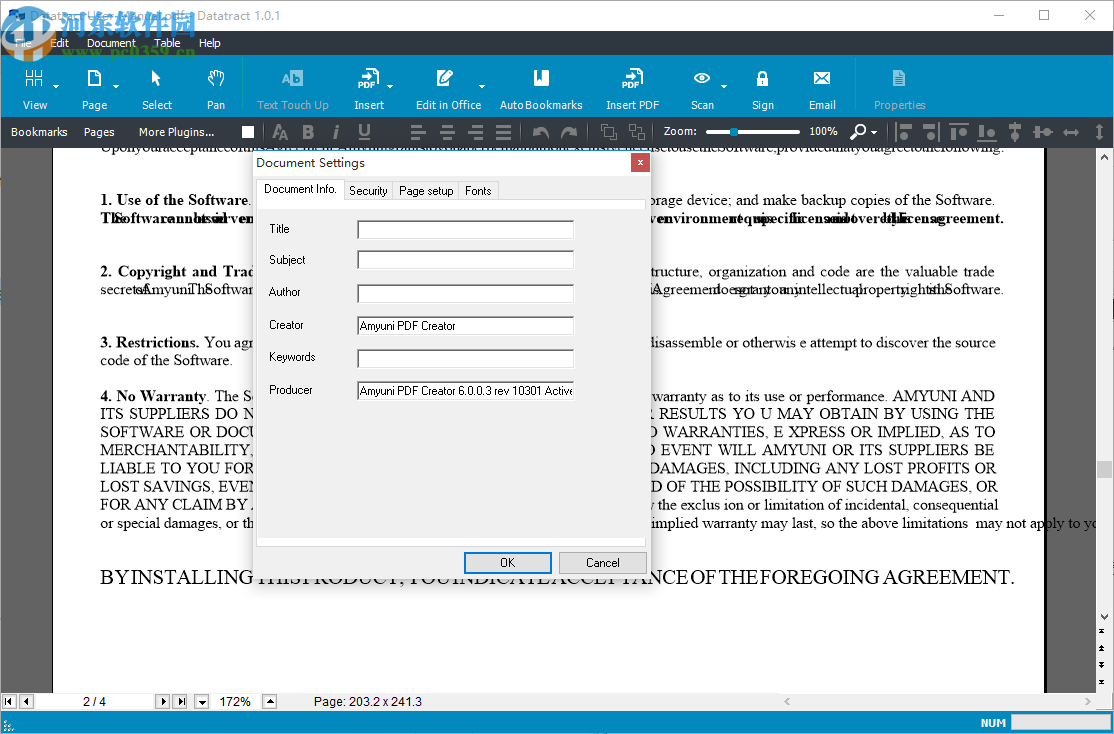The width and height of the screenshot is (1114, 734).
Task: Open the Document menu
Action: (x=110, y=43)
